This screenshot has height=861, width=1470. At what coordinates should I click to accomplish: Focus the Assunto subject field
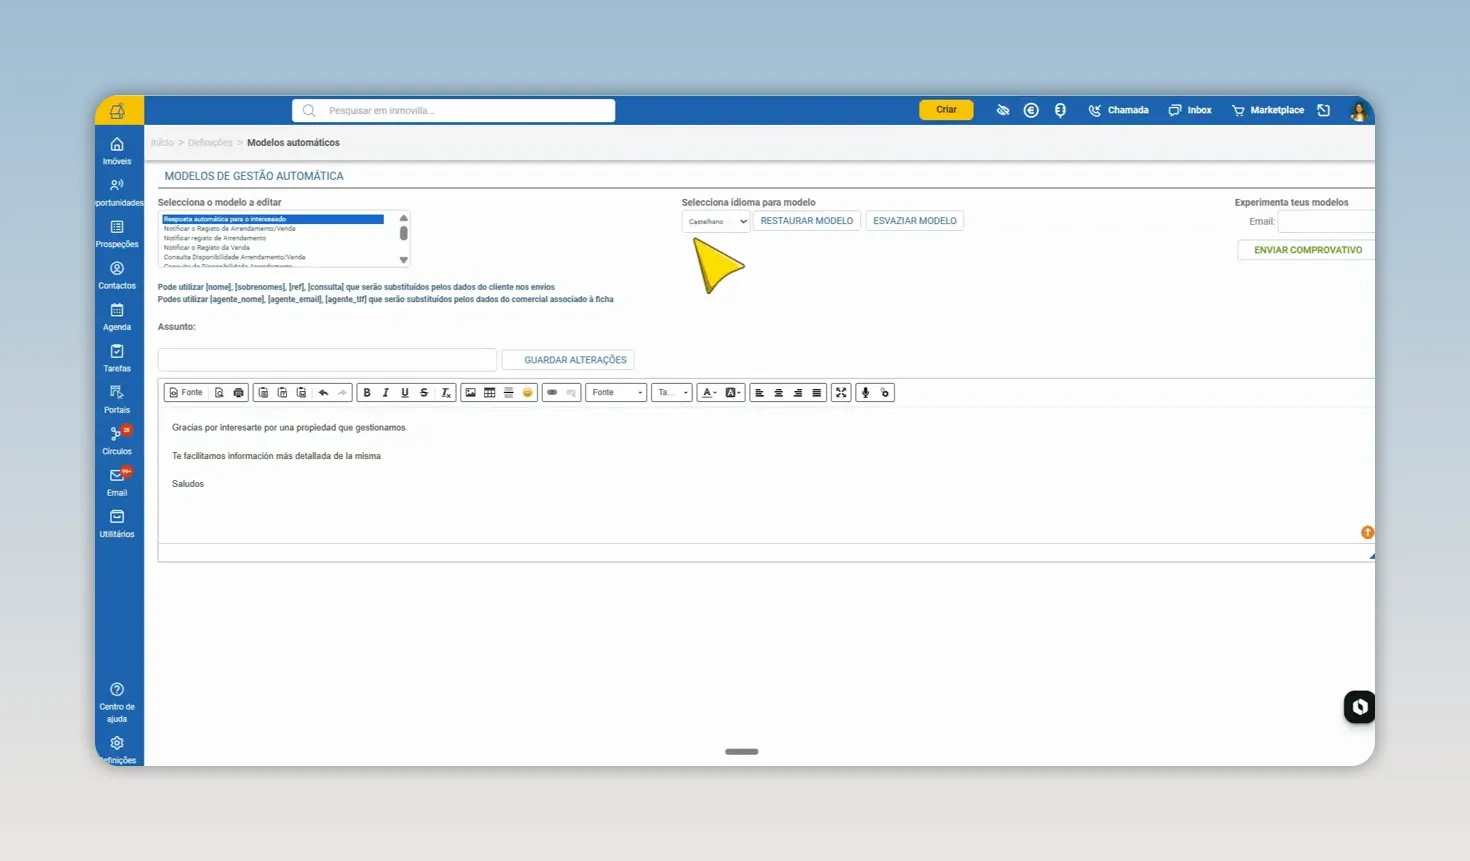coord(327,360)
